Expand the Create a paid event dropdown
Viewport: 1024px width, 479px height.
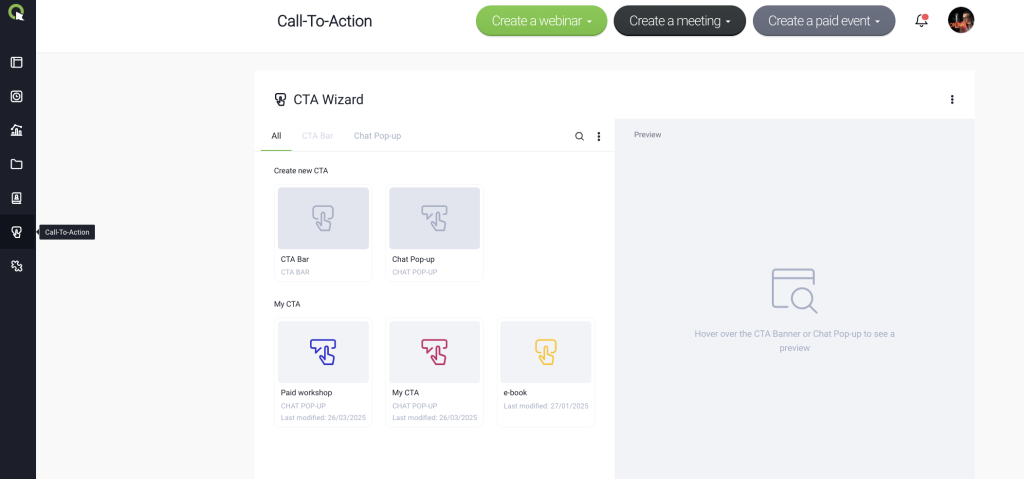pyautogui.click(x=824, y=21)
